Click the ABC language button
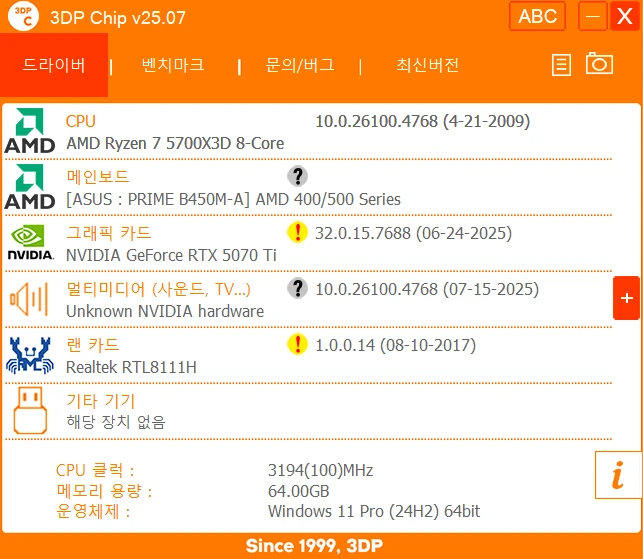The height and width of the screenshot is (559, 643). point(537,16)
